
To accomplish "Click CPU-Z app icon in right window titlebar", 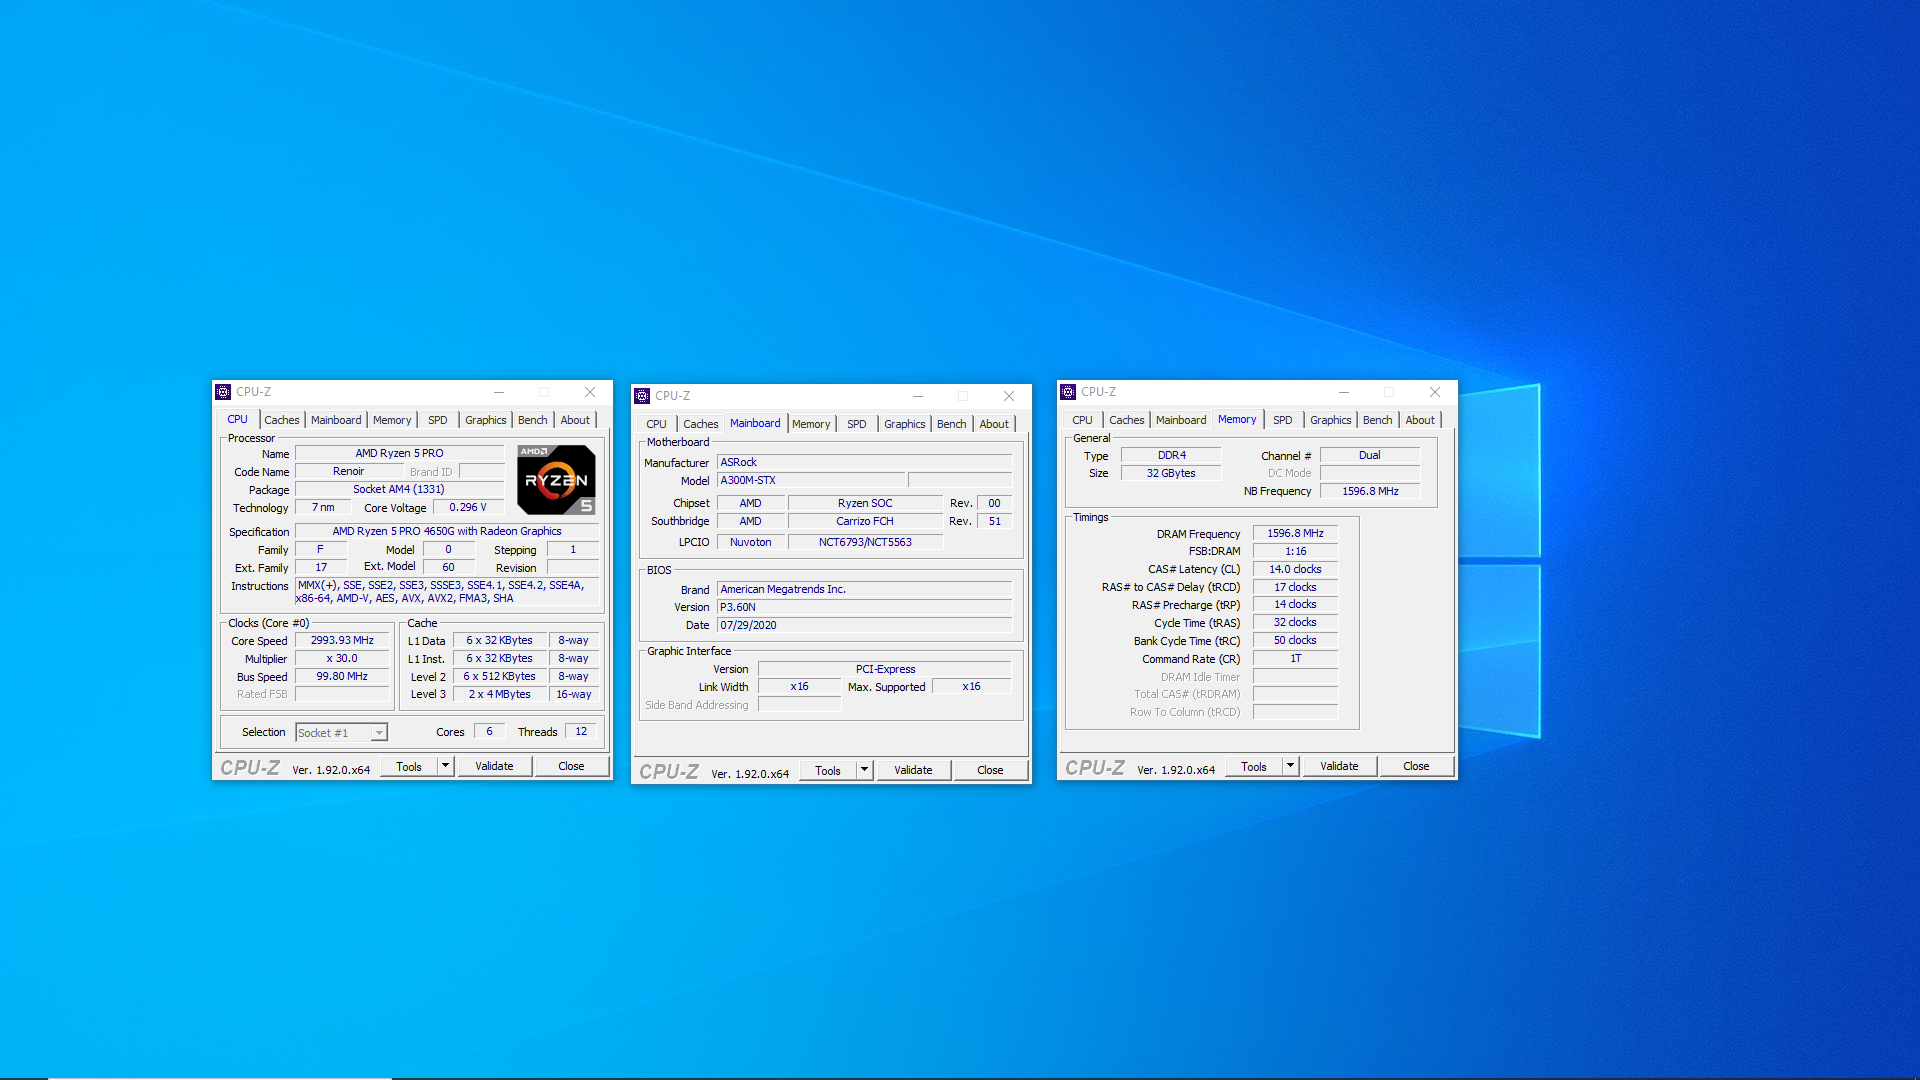I will pyautogui.click(x=1068, y=392).
